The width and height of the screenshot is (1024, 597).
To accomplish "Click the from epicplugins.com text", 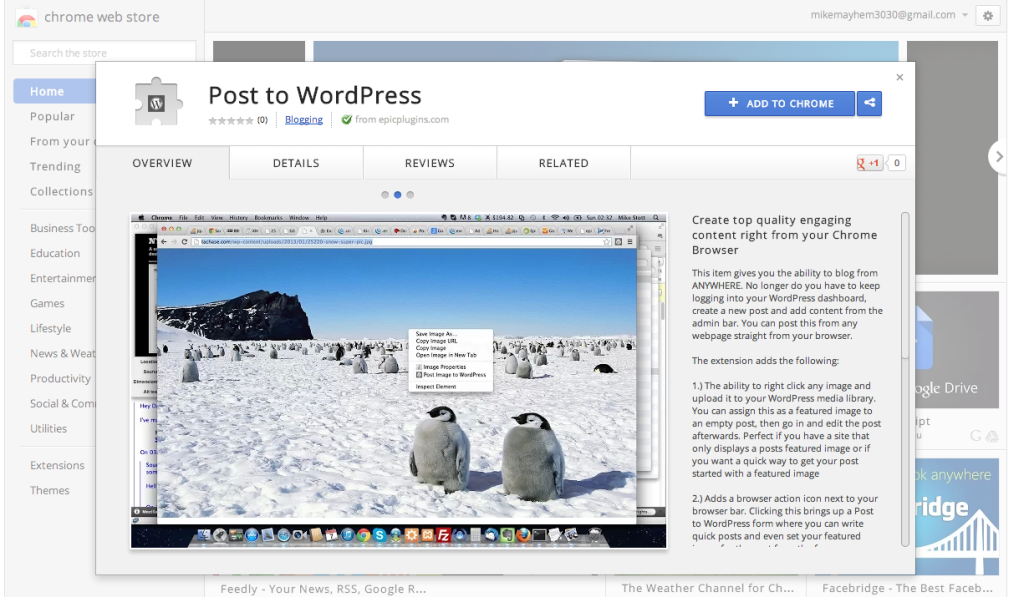I will tap(402, 120).
